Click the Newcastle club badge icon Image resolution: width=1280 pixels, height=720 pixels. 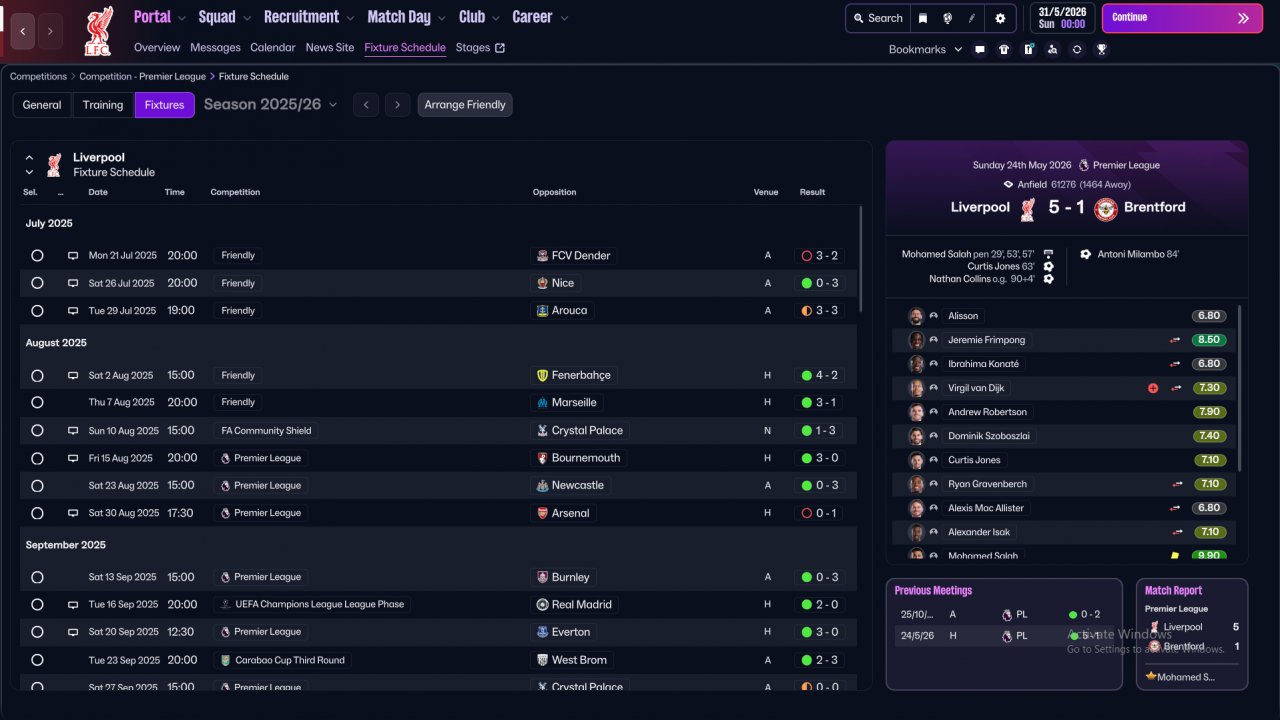point(542,486)
